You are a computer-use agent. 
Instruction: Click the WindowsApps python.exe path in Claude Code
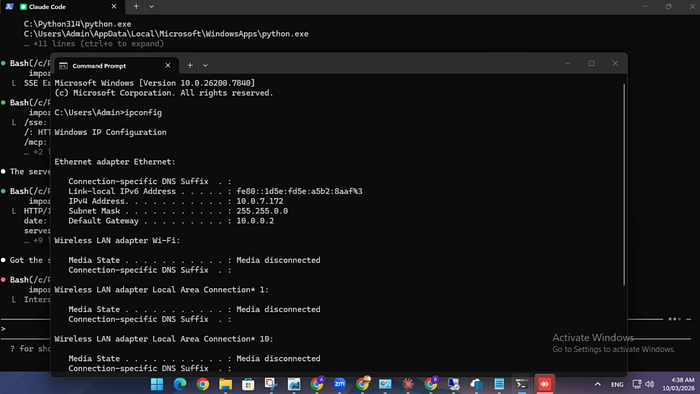tap(166, 34)
